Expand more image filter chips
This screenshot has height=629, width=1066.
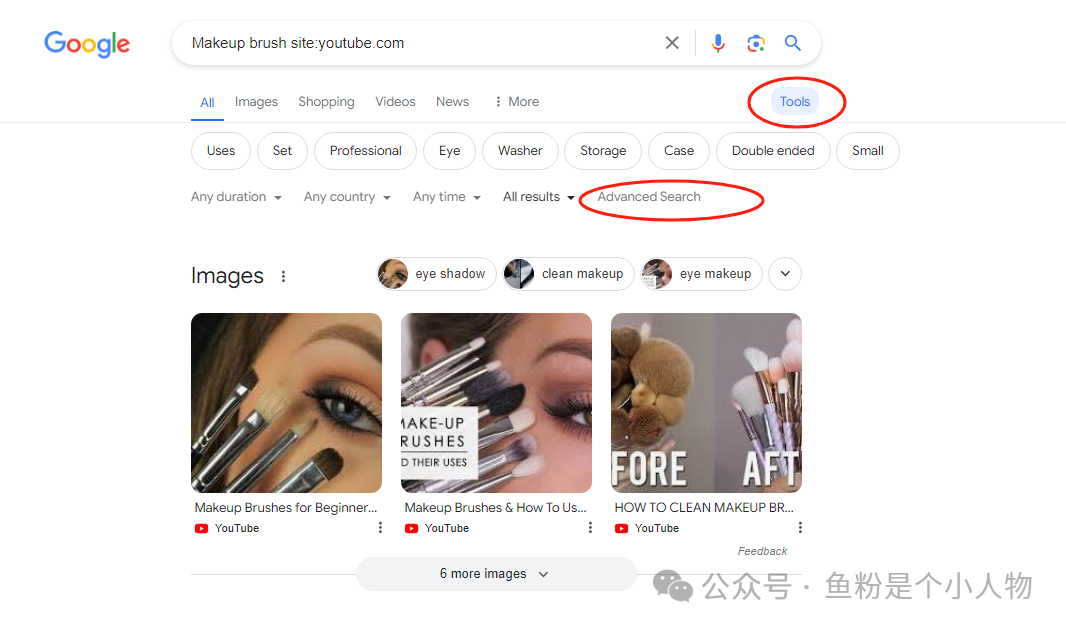785,274
